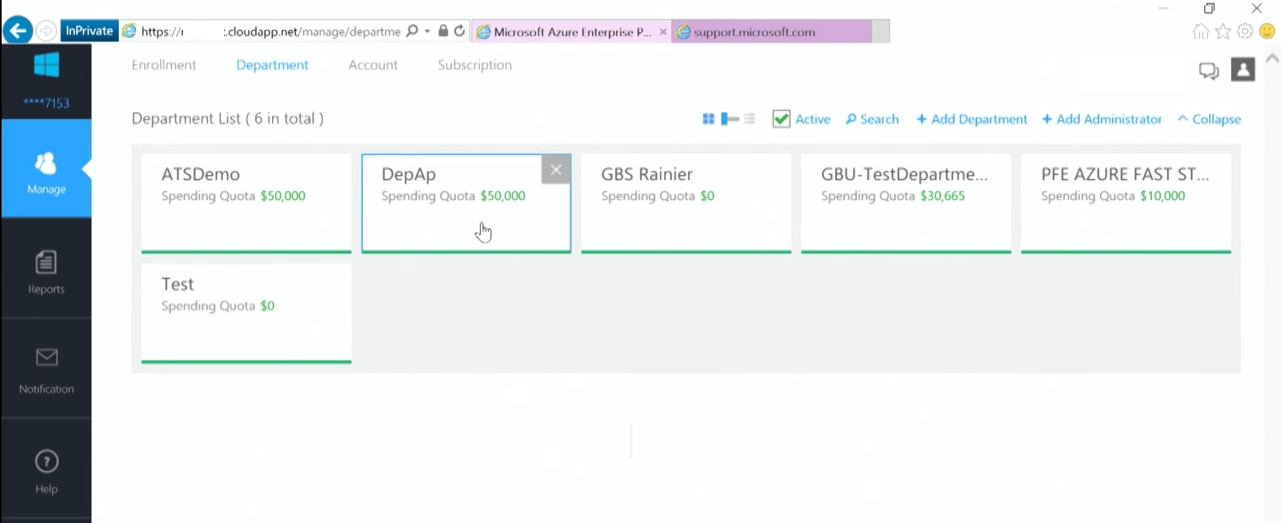Select the GBS Rainier department card
The width and height of the screenshot is (1281, 523).
686,203
